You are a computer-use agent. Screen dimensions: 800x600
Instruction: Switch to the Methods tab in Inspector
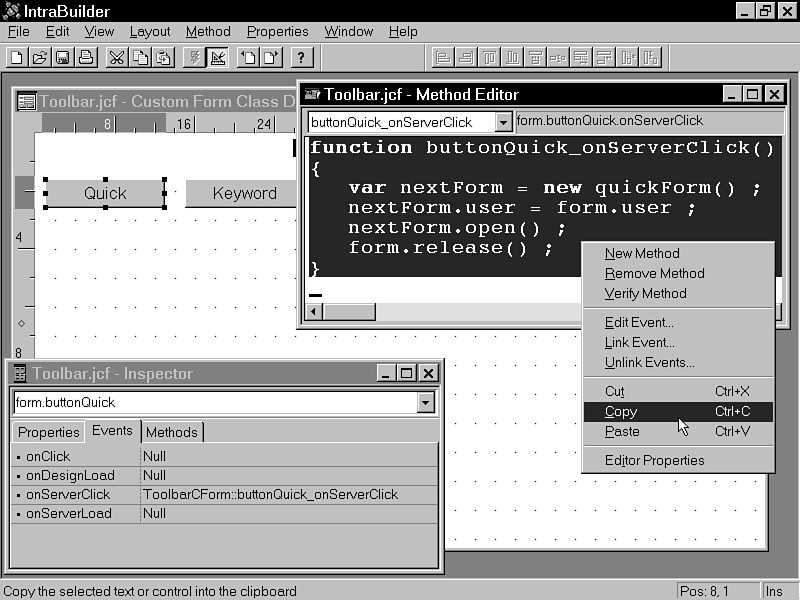coord(172,432)
